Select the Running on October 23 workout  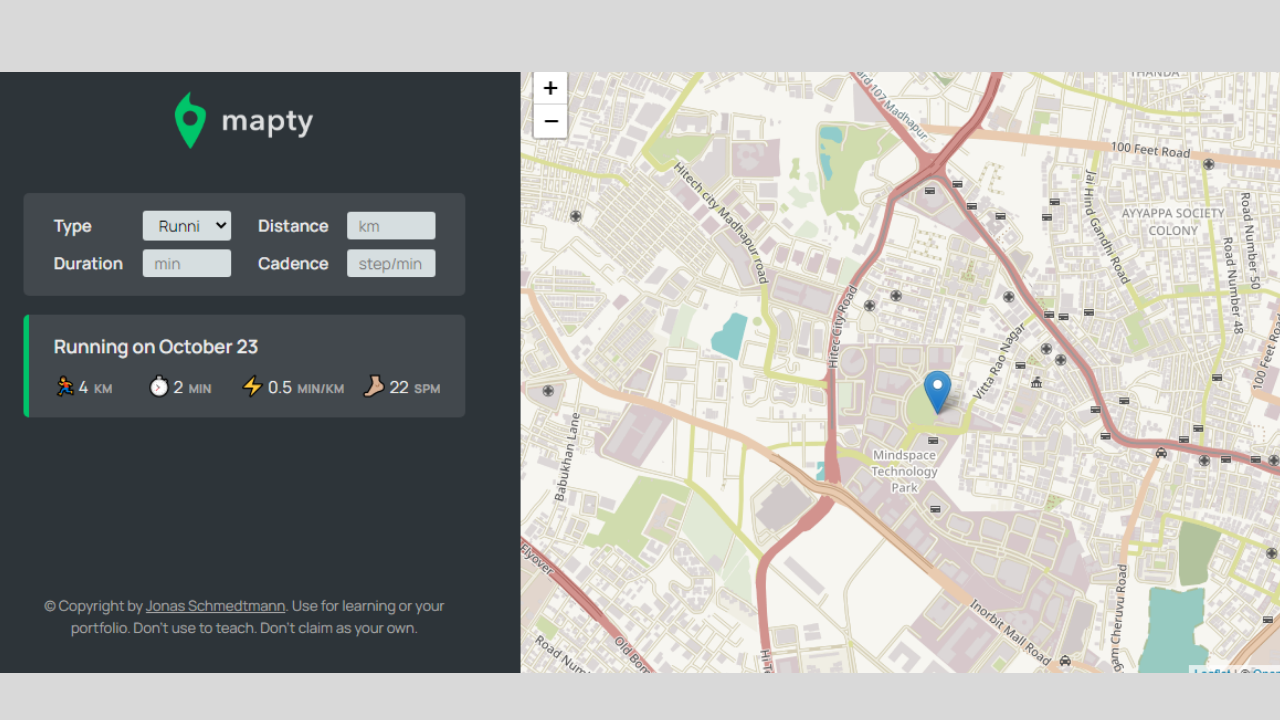tap(244, 365)
